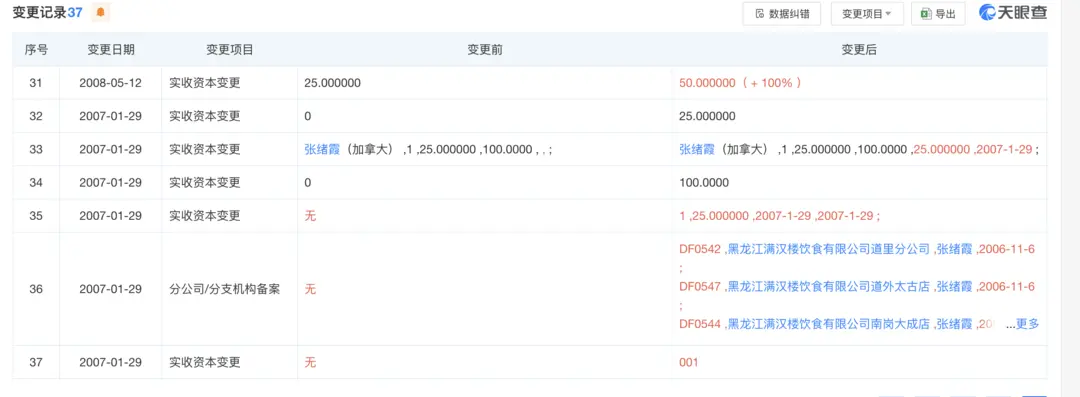Click the 变更后 column header

click(x=859, y=50)
